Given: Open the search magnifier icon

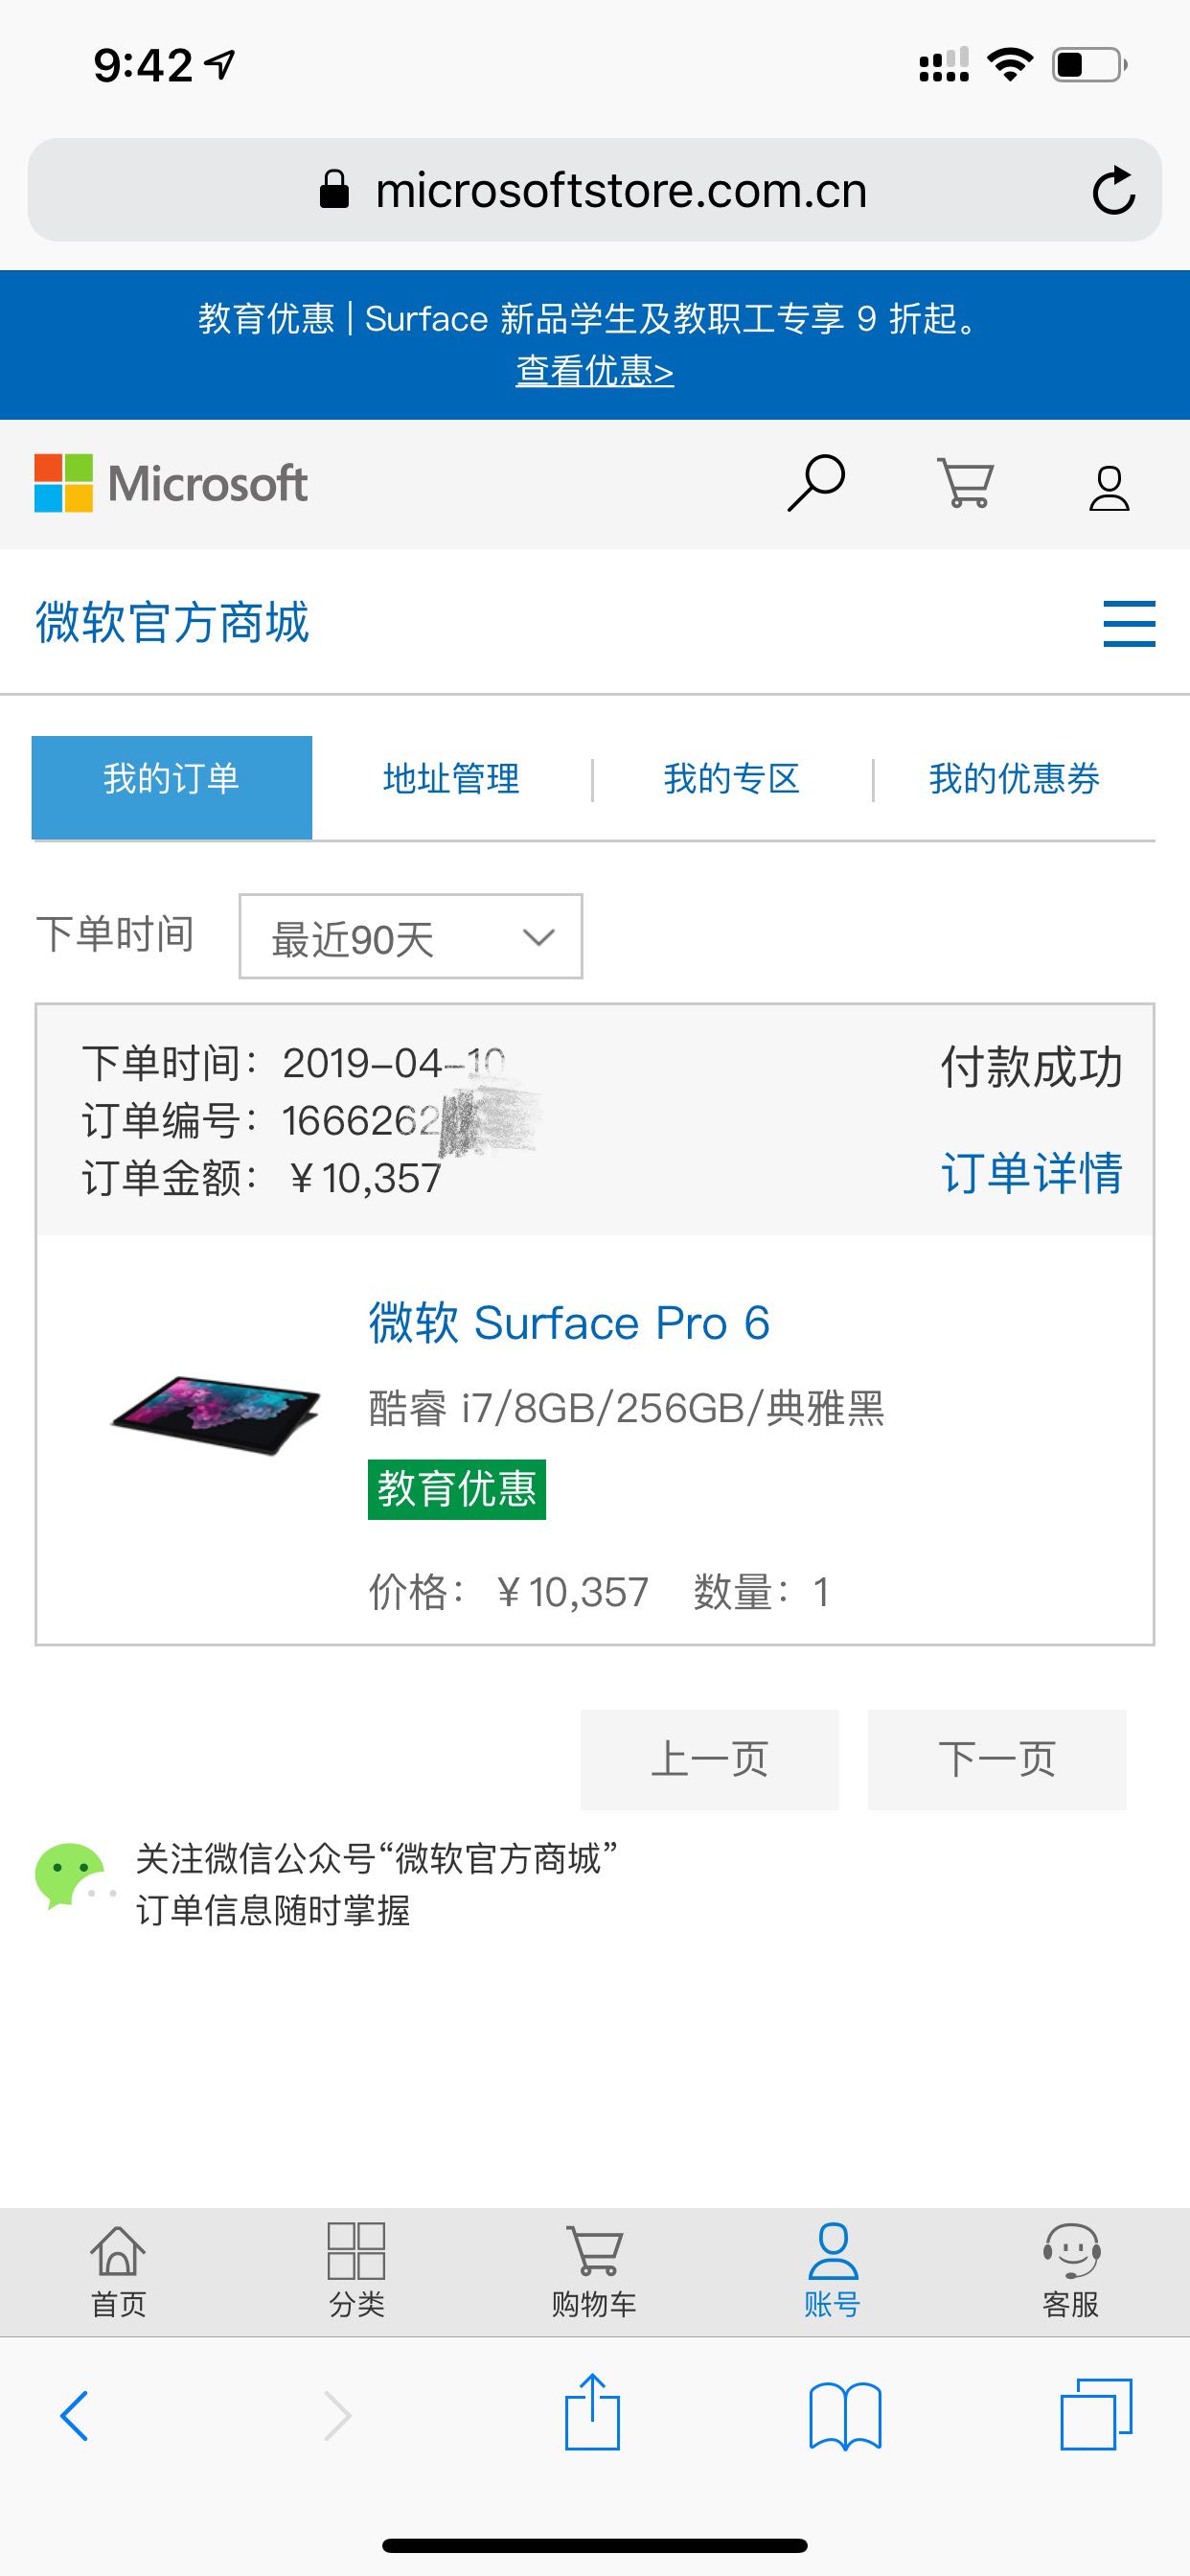Looking at the screenshot, I should coord(816,484).
